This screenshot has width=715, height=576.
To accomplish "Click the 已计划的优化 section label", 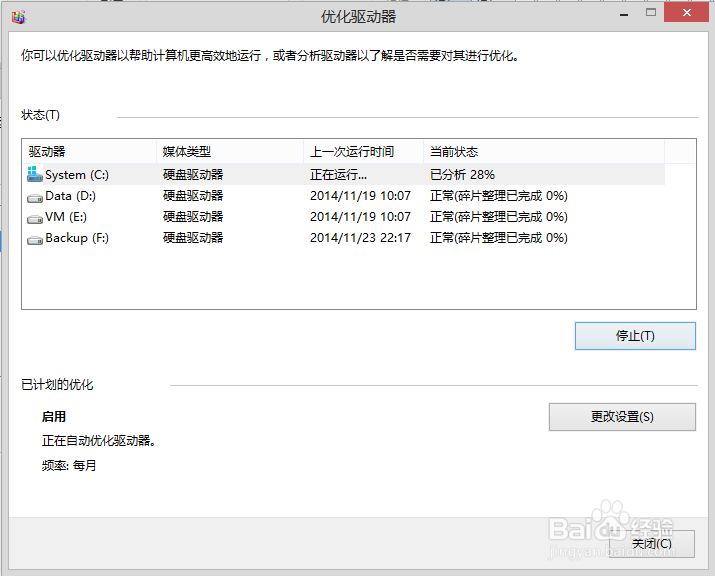I will click(x=57, y=385).
